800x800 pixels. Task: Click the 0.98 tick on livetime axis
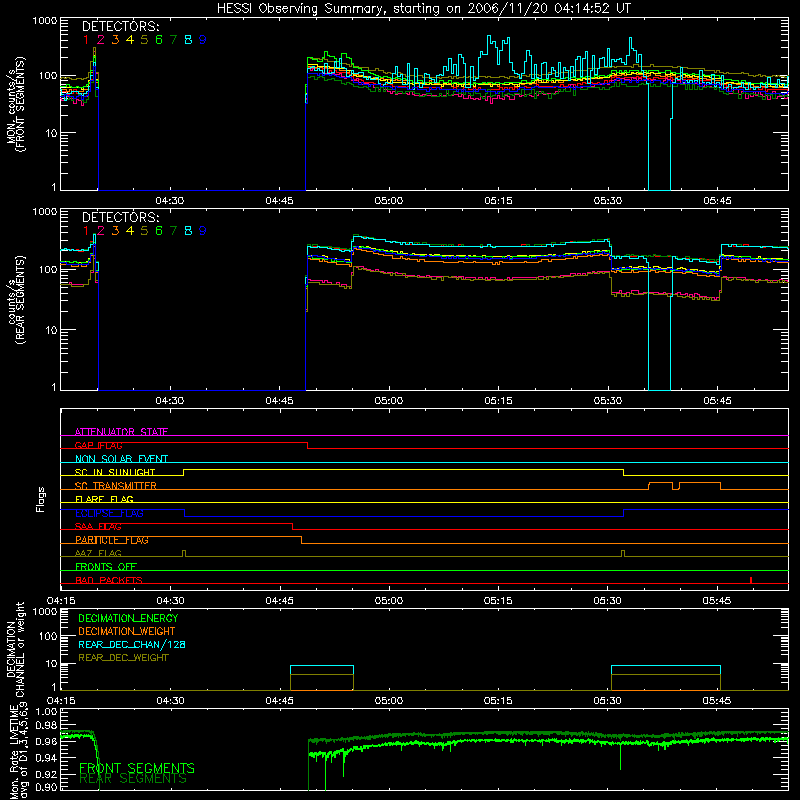(x=47, y=725)
